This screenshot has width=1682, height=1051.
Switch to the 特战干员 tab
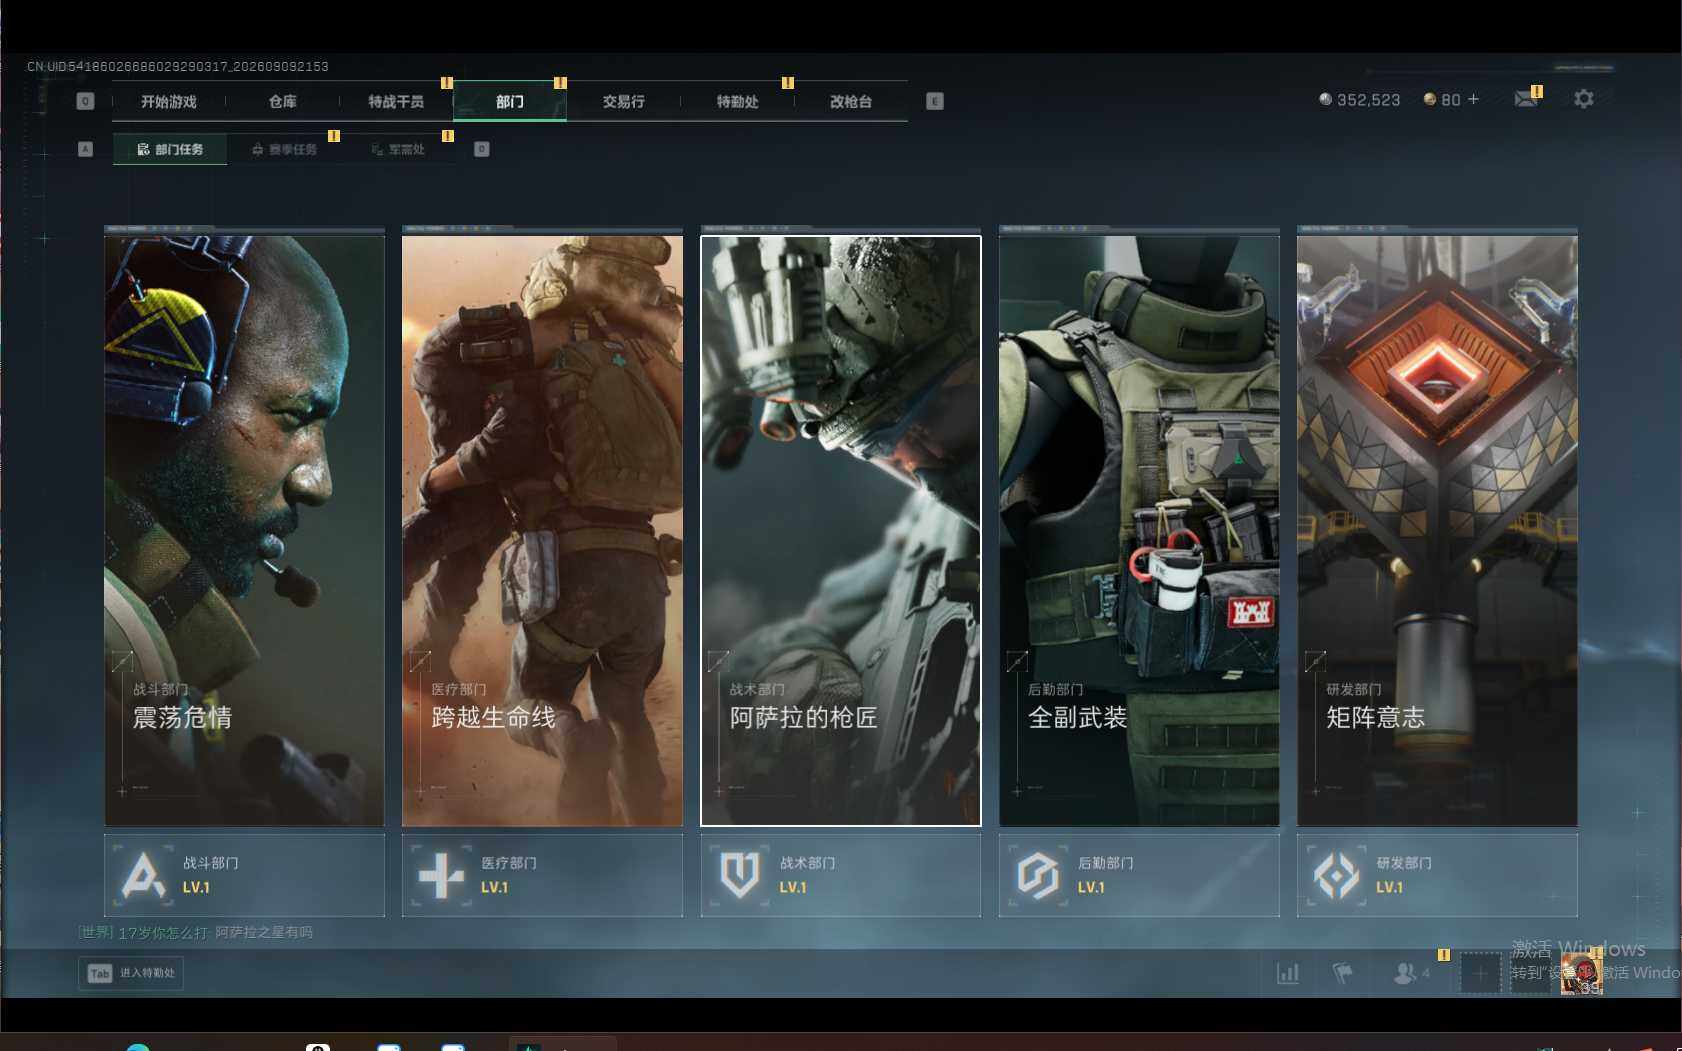point(396,101)
